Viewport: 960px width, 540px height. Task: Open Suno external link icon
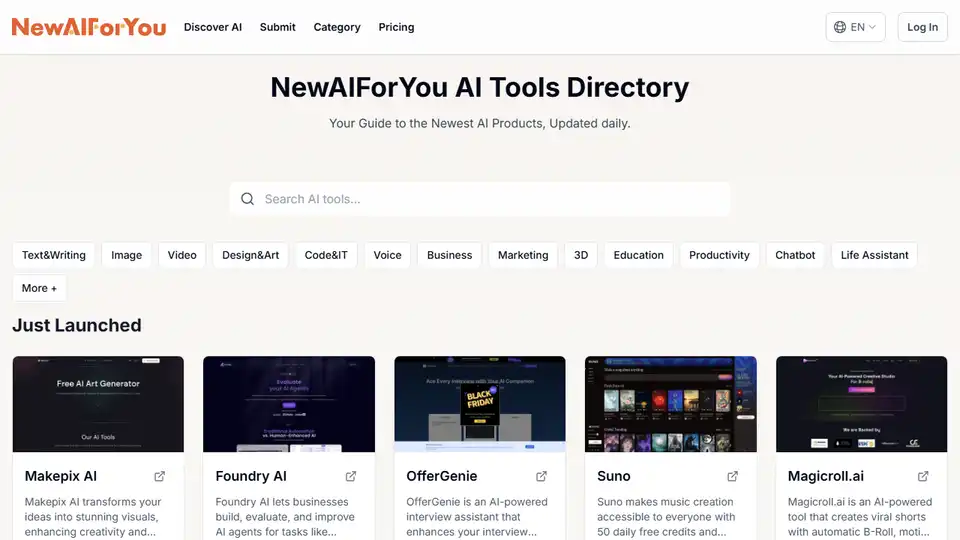[x=732, y=476]
